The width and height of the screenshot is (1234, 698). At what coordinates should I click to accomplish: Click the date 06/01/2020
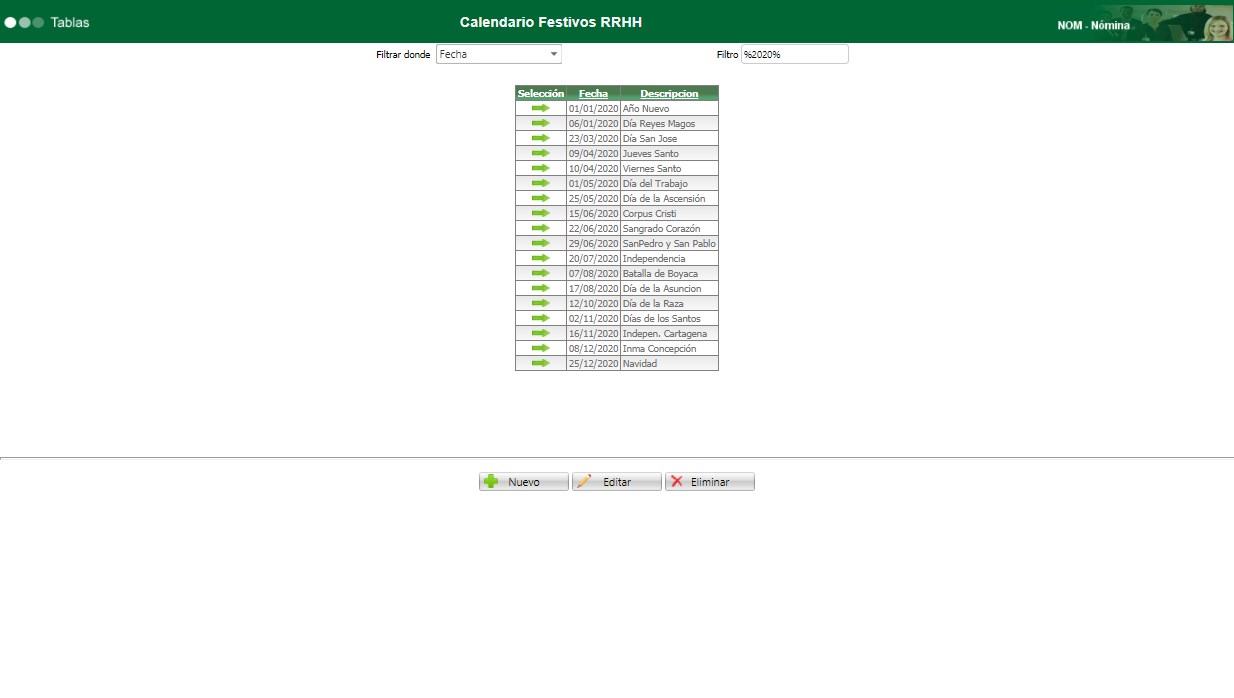593,123
